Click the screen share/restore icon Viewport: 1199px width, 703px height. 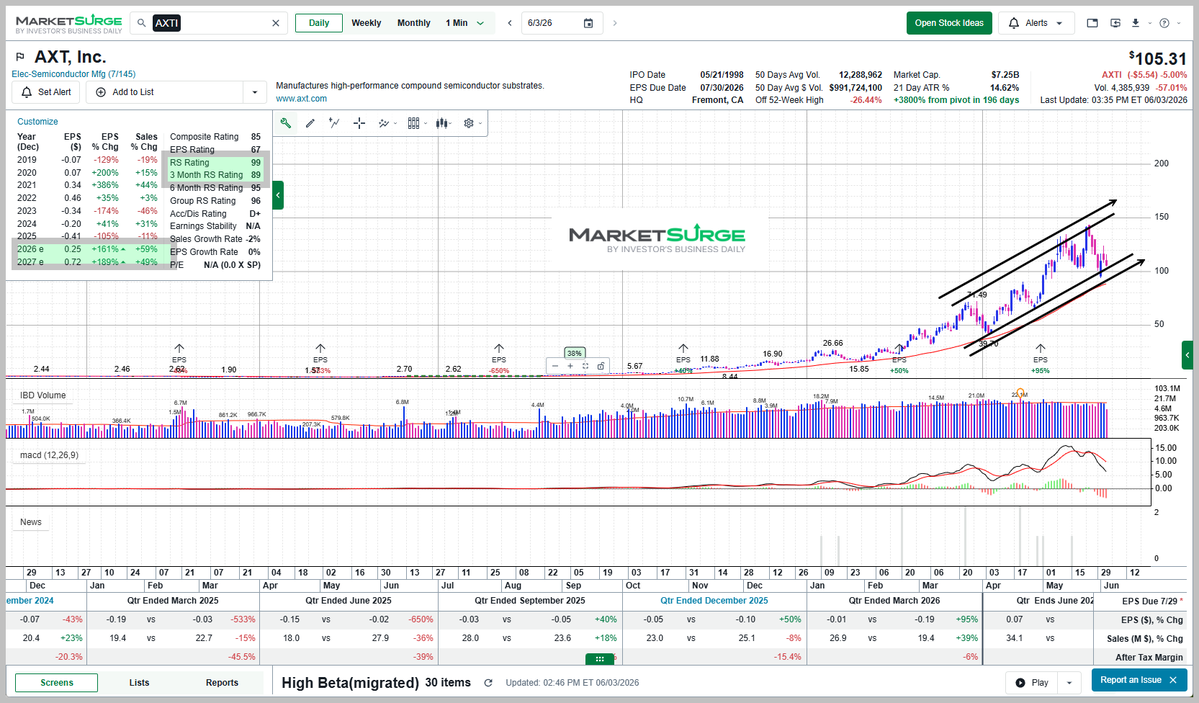pos(1115,23)
